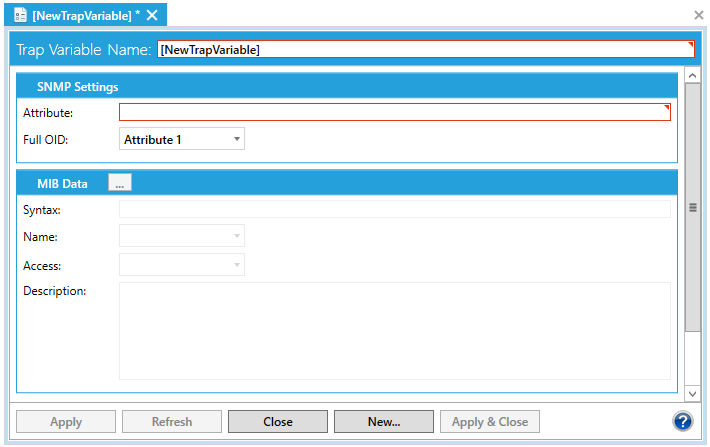Open the MIB Data browse (...) button
Viewport: 710px width, 447px height.
[x=120, y=183]
